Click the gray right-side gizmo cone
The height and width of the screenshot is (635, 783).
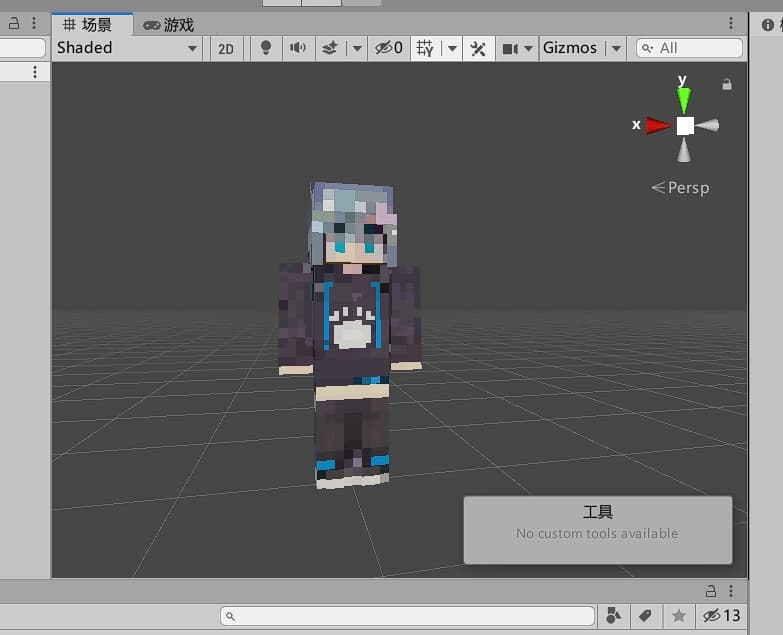click(708, 125)
